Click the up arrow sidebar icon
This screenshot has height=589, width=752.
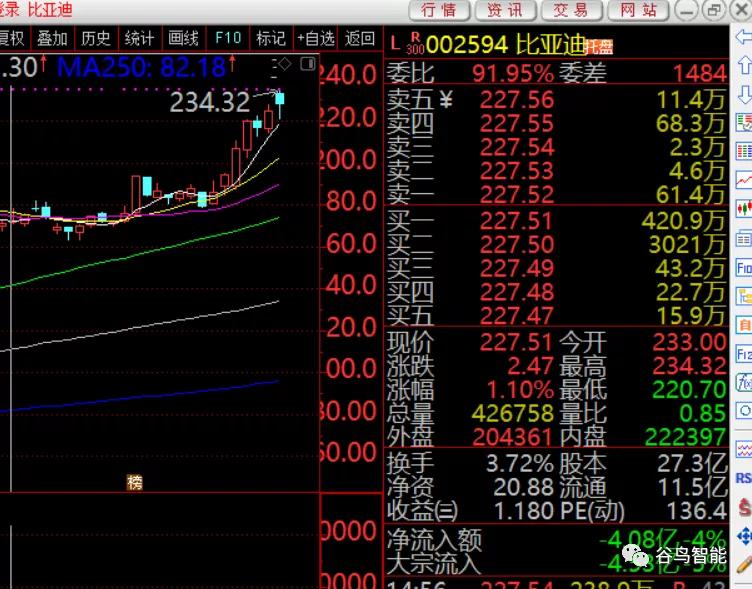coord(744,65)
